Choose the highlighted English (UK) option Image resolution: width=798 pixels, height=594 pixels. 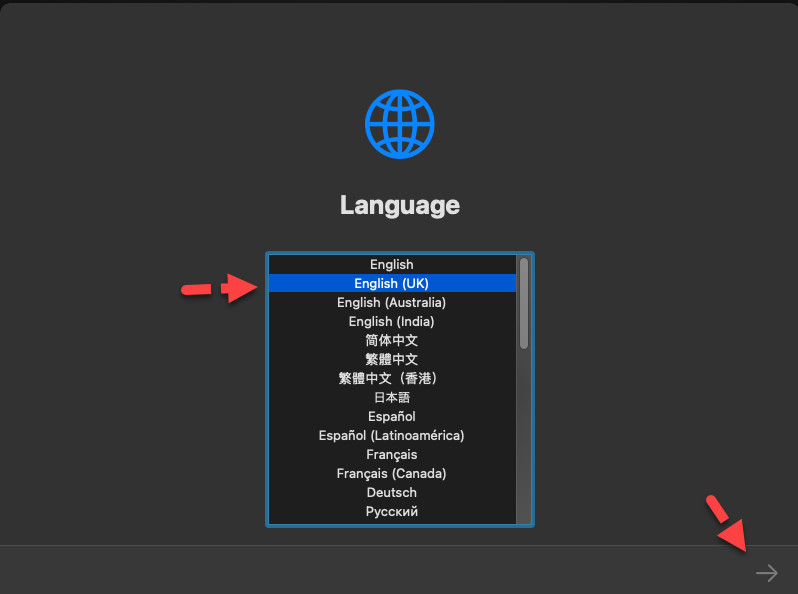point(391,284)
